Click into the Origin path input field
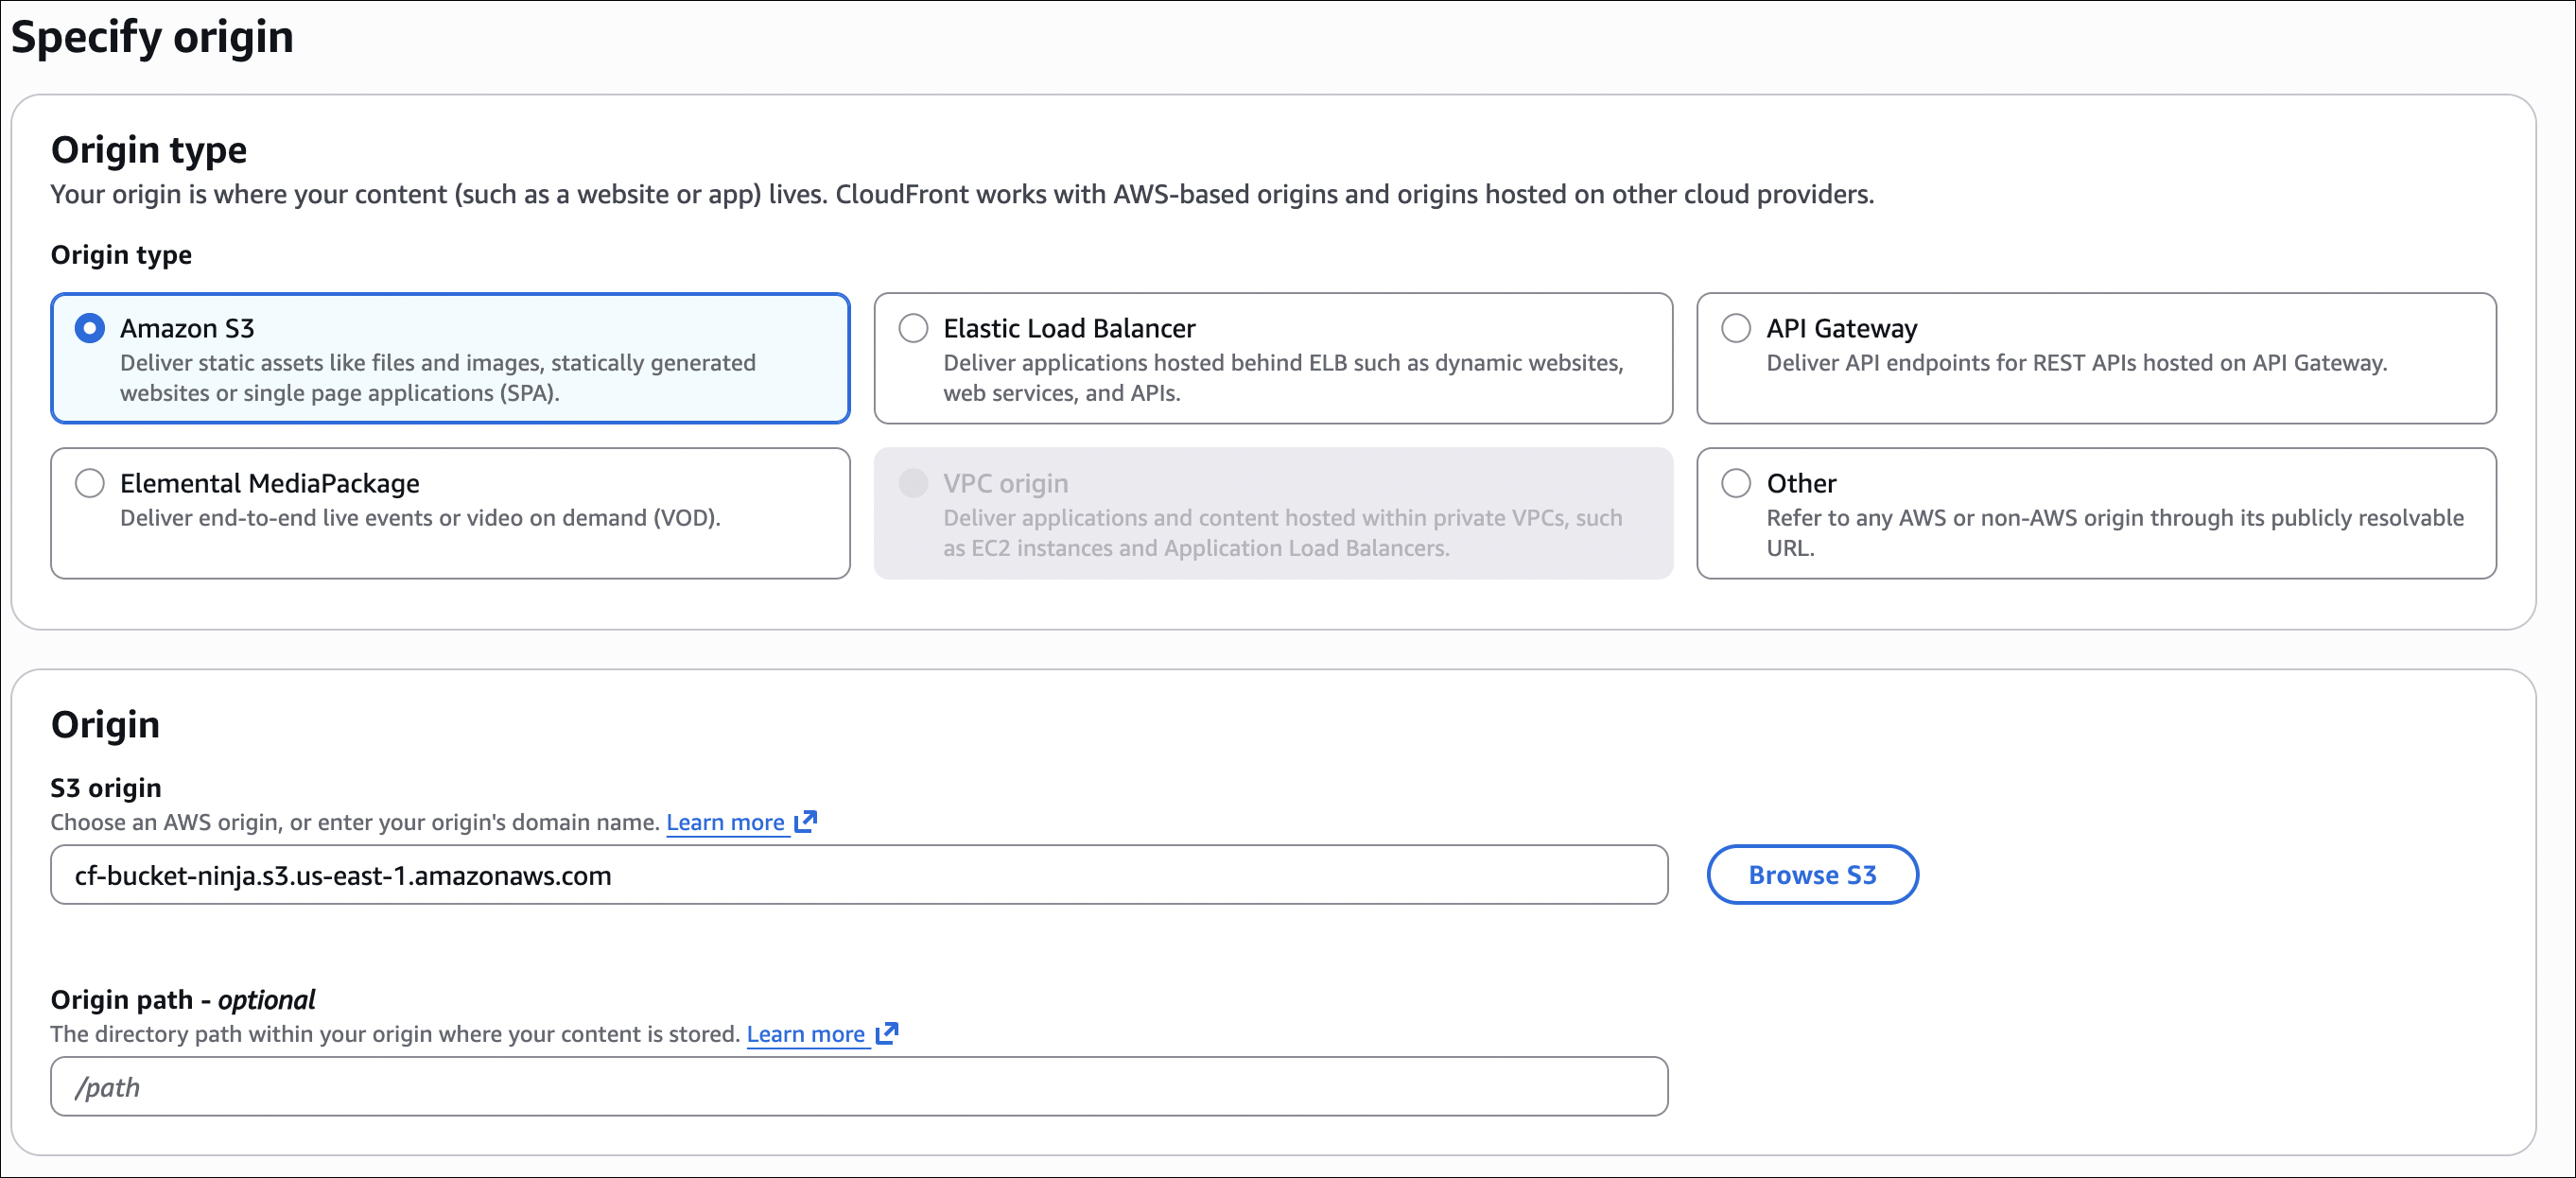 (858, 1087)
